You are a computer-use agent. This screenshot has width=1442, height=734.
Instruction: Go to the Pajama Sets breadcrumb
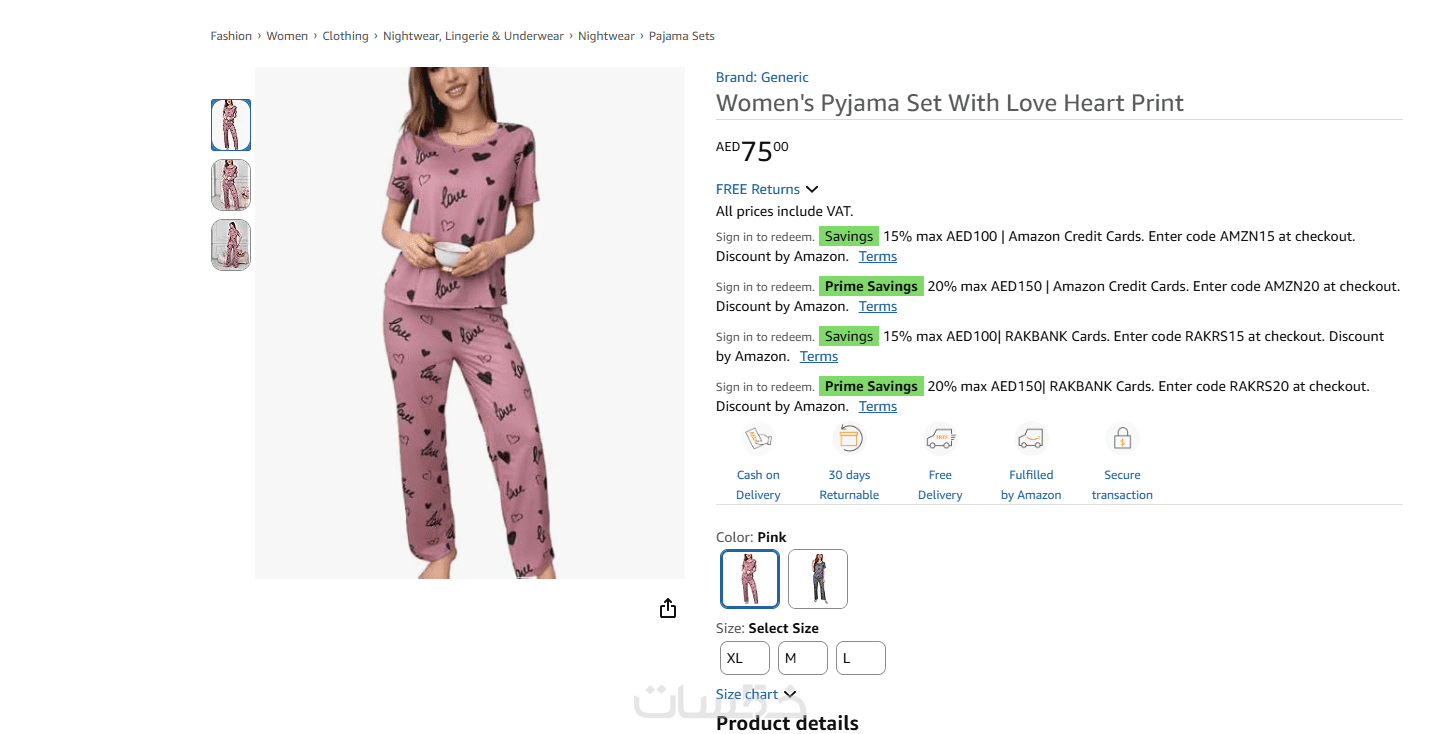[x=682, y=36]
